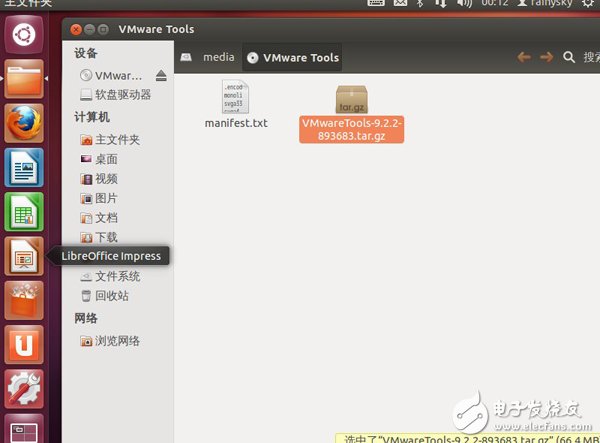
Task: Select the VMwar... device in sidebar
Action: coord(111,76)
